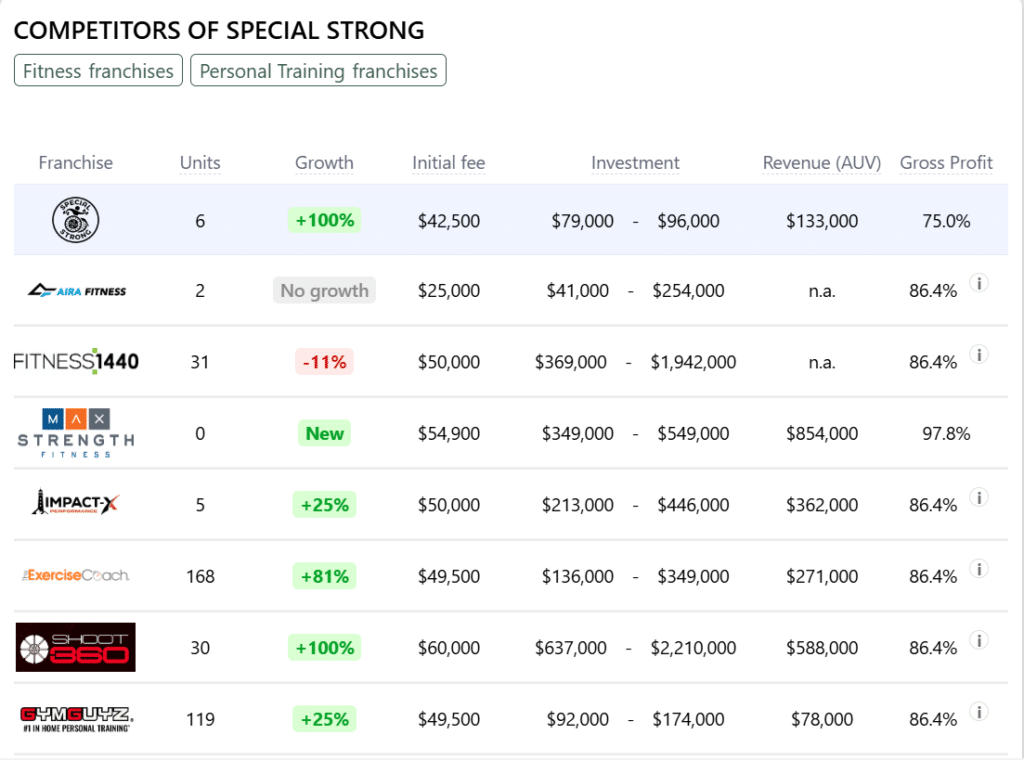Open the Fitness franchises tag

coord(98,71)
